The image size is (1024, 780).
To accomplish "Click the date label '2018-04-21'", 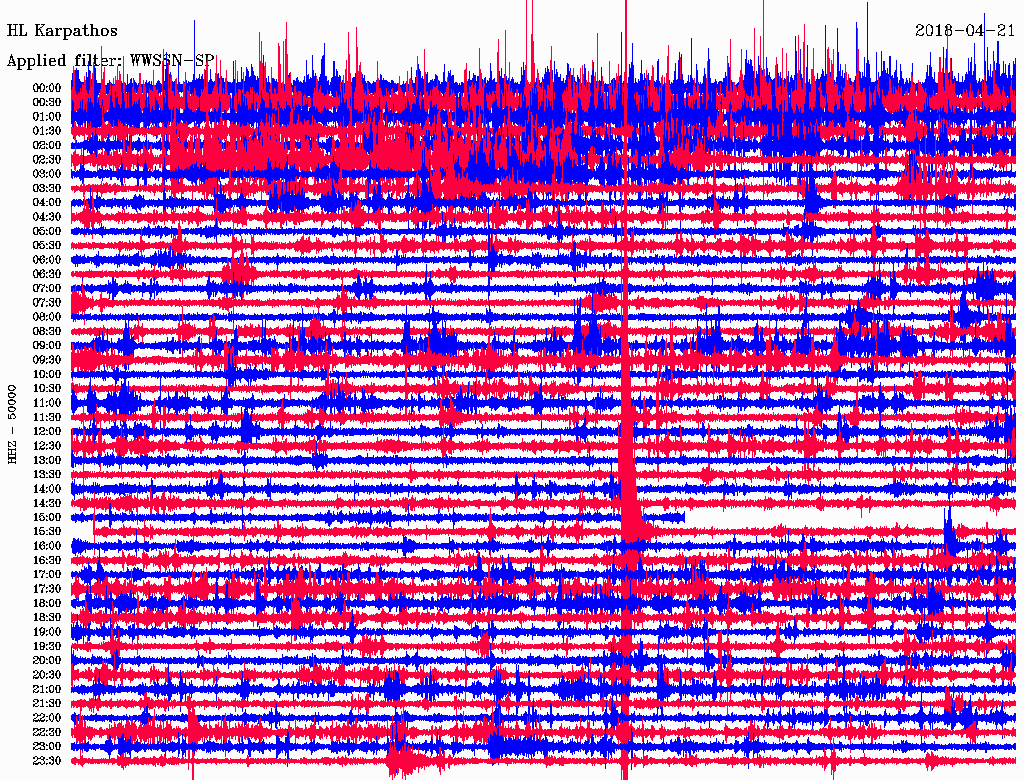I will tap(965, 31).
